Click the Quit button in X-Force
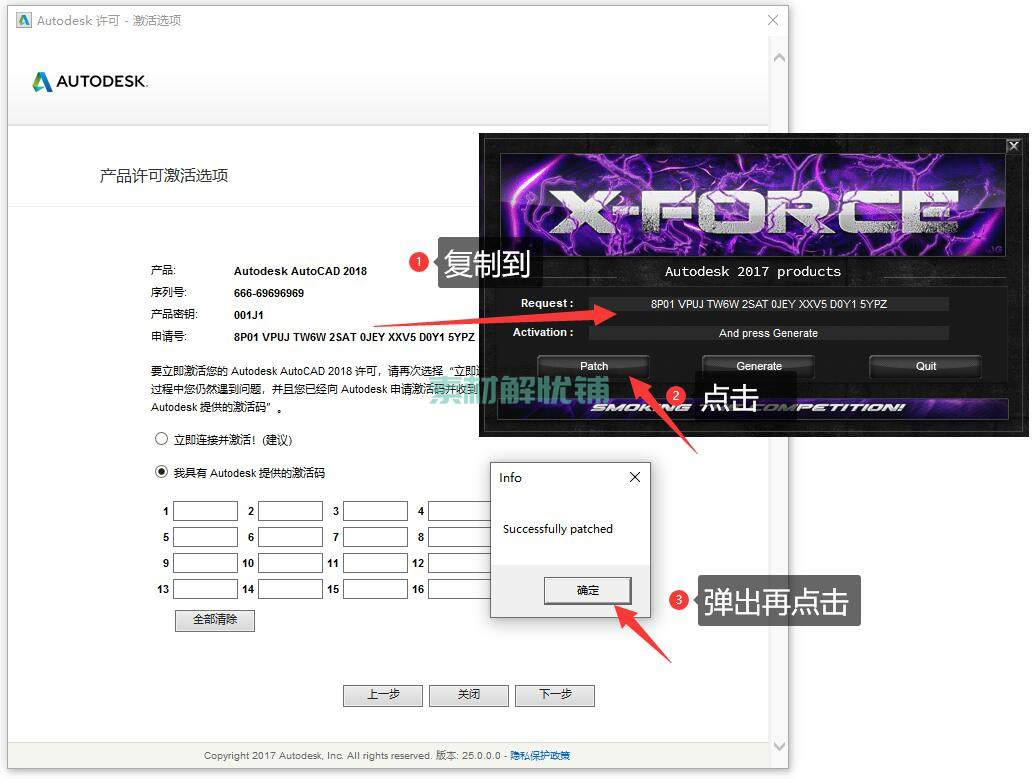 tap(925, 366)
